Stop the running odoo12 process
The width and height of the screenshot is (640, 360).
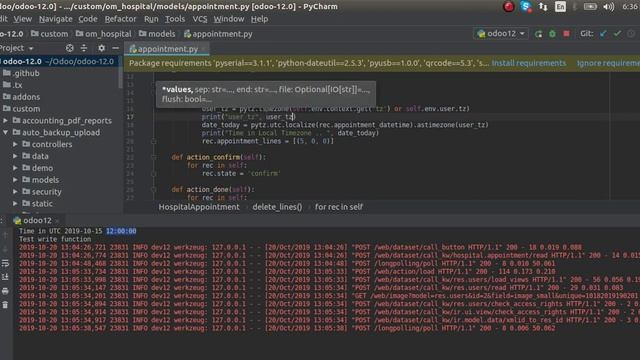(566, 34)
